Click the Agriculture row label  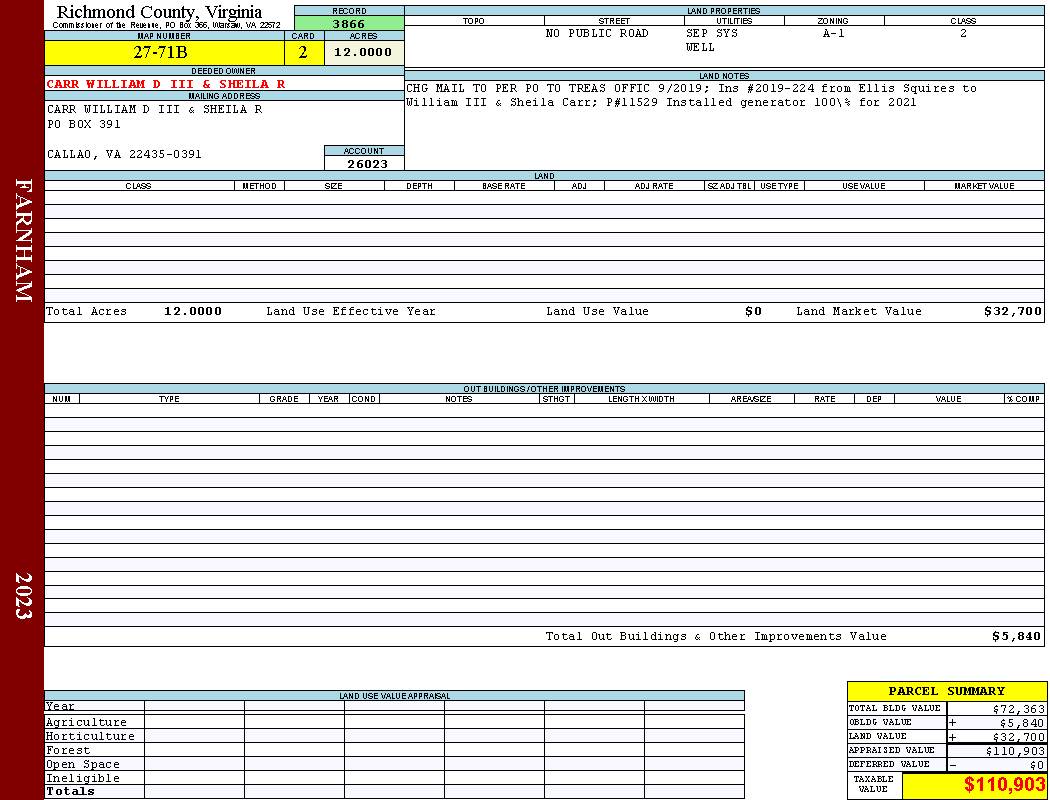86,722
